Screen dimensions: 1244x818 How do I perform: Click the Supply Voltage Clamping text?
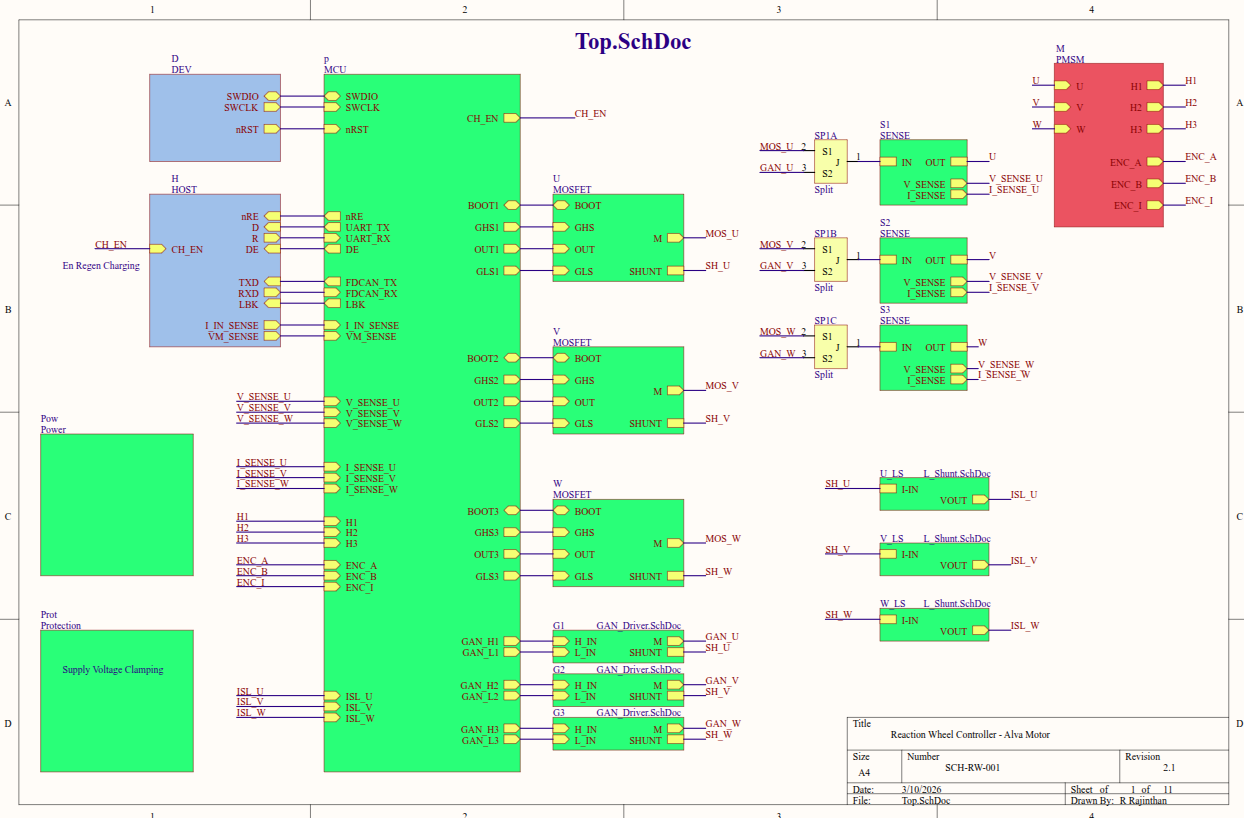pyautogui.click(x=113, y=670)
